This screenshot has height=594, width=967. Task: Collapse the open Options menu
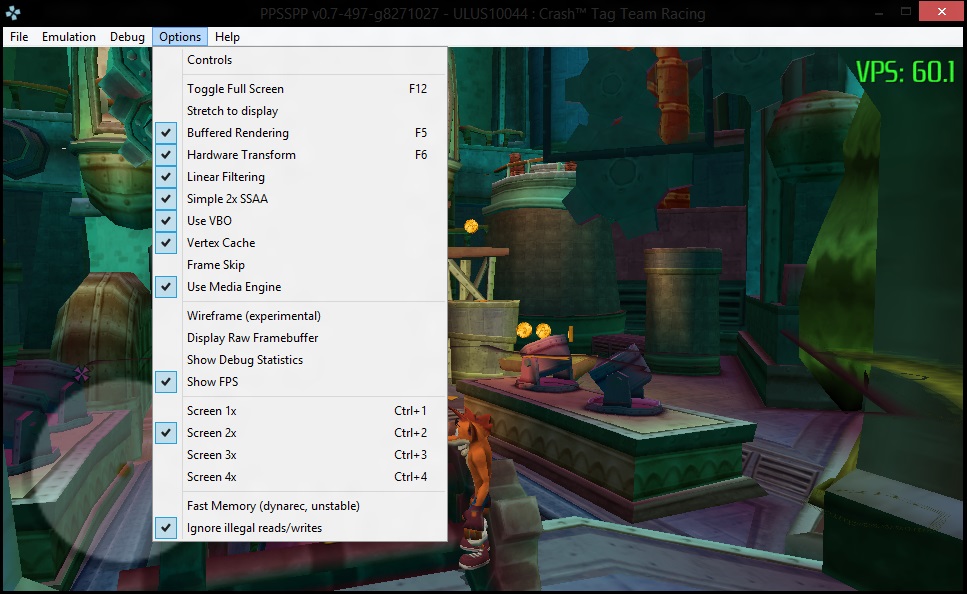pos(180,37)
